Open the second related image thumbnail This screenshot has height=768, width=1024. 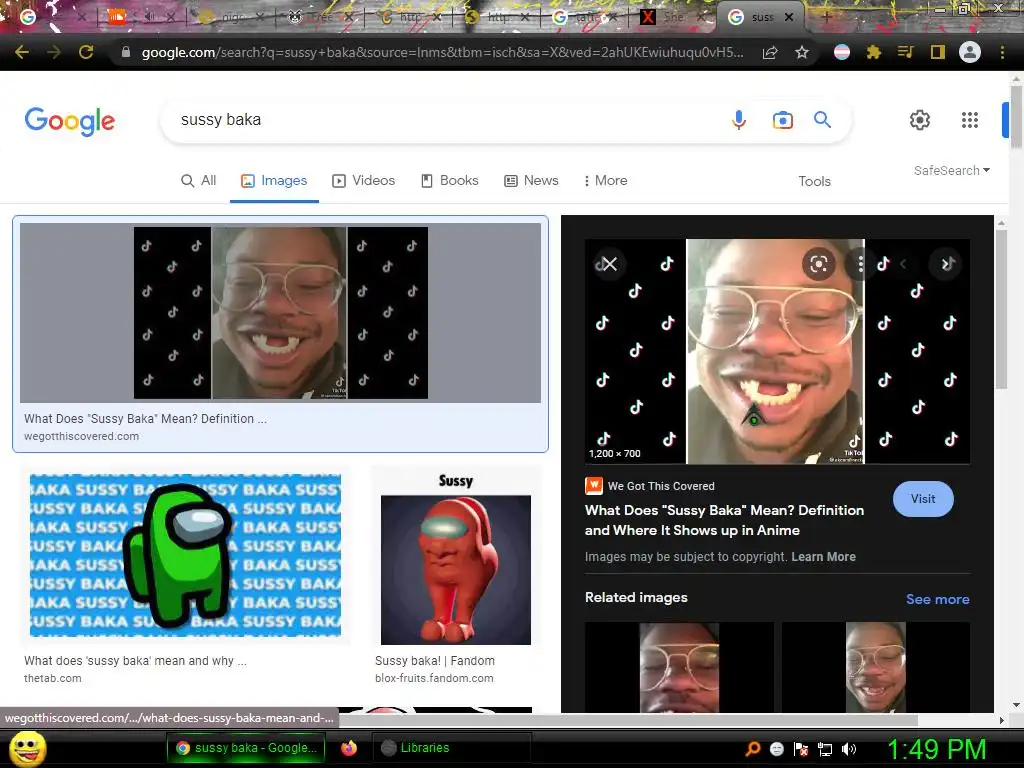(x=876, y=667)
